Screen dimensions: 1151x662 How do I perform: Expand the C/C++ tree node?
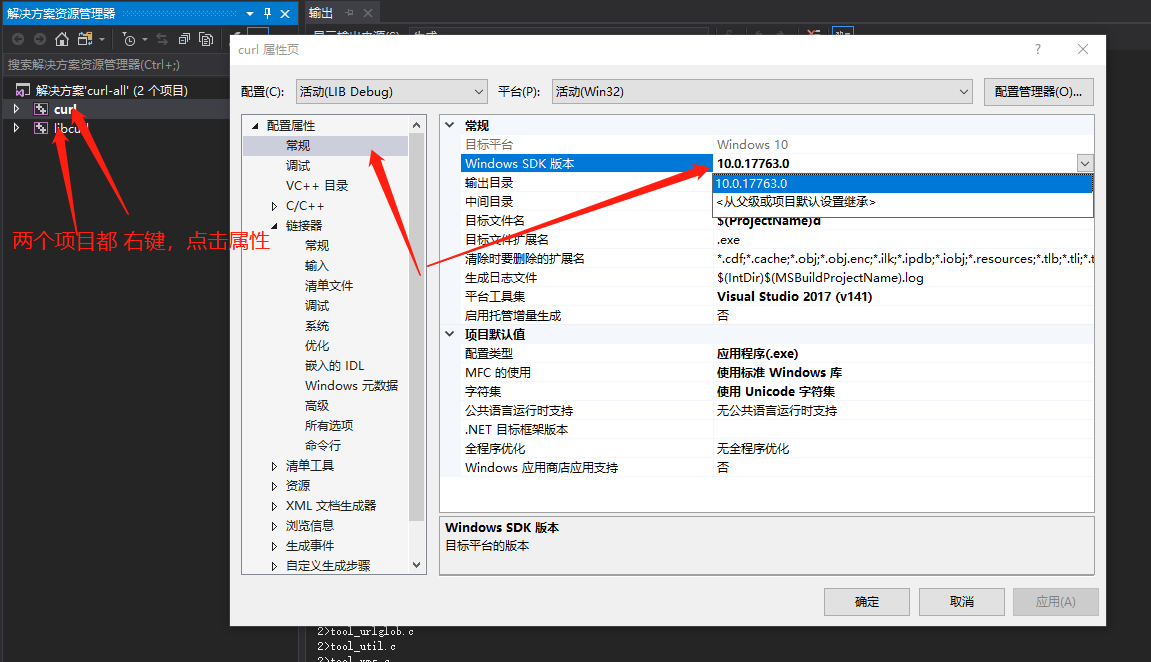click(274, 206)
